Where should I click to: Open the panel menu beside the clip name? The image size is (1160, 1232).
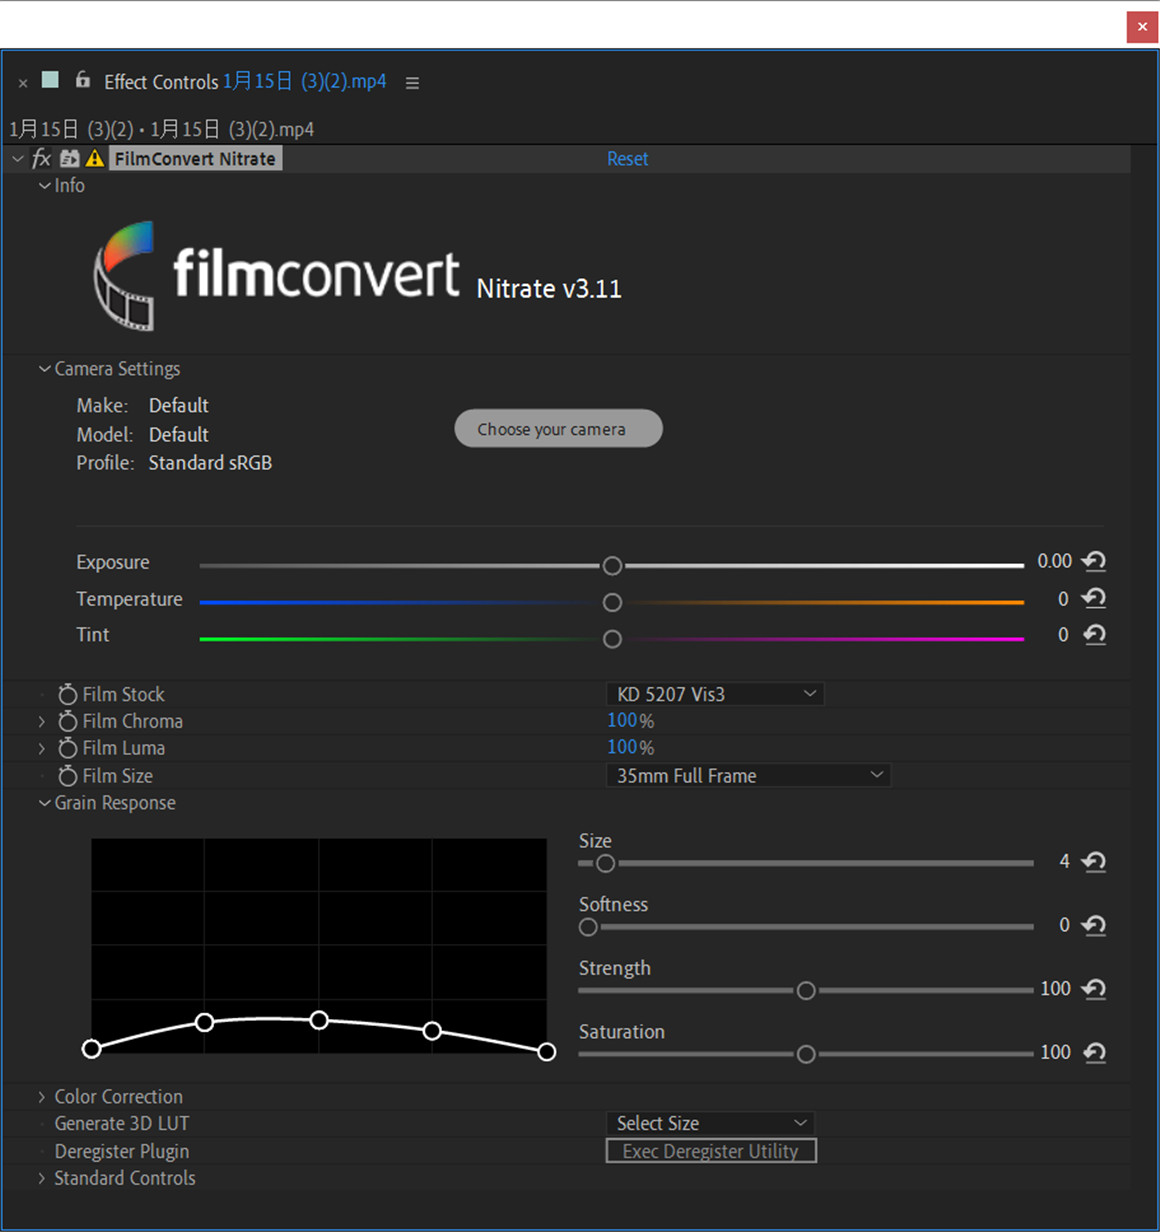click(x=412, y=82)
